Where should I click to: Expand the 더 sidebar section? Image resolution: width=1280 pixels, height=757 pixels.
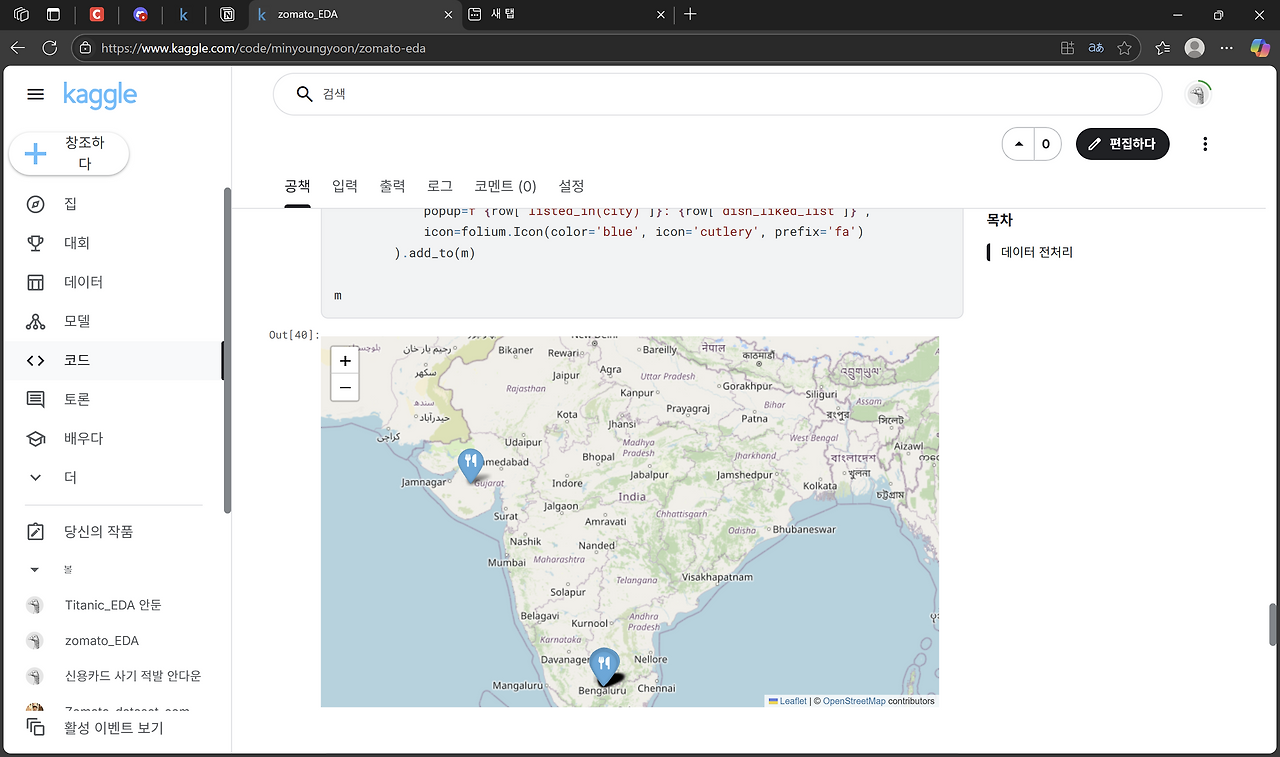click(70, 478)
